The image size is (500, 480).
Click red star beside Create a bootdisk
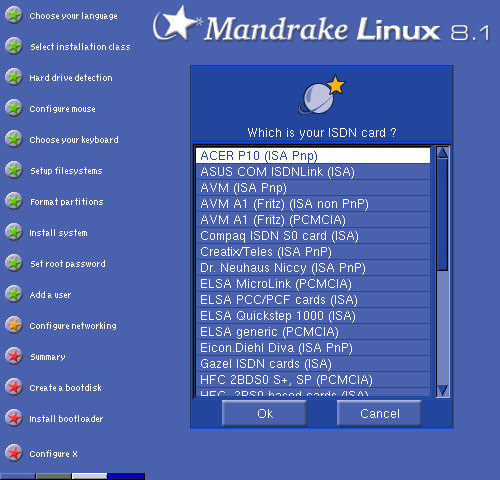click(14, 387)
